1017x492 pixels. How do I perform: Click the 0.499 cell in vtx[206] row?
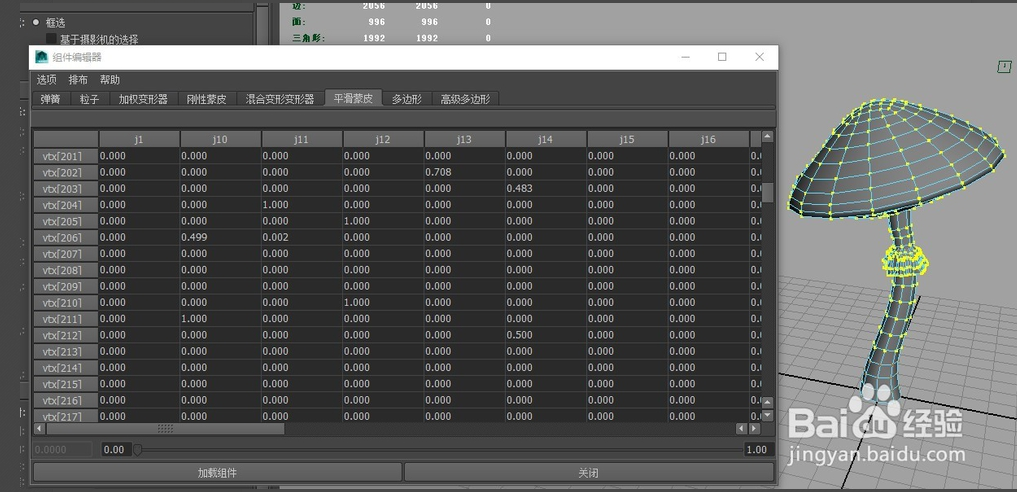[221, 237]
